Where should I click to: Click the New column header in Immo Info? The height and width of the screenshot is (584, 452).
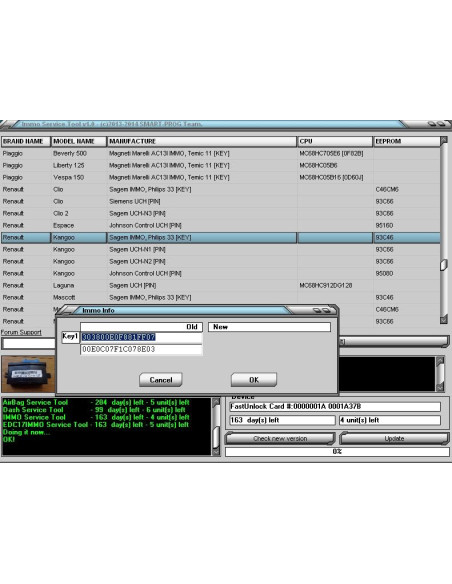(269, 327)
